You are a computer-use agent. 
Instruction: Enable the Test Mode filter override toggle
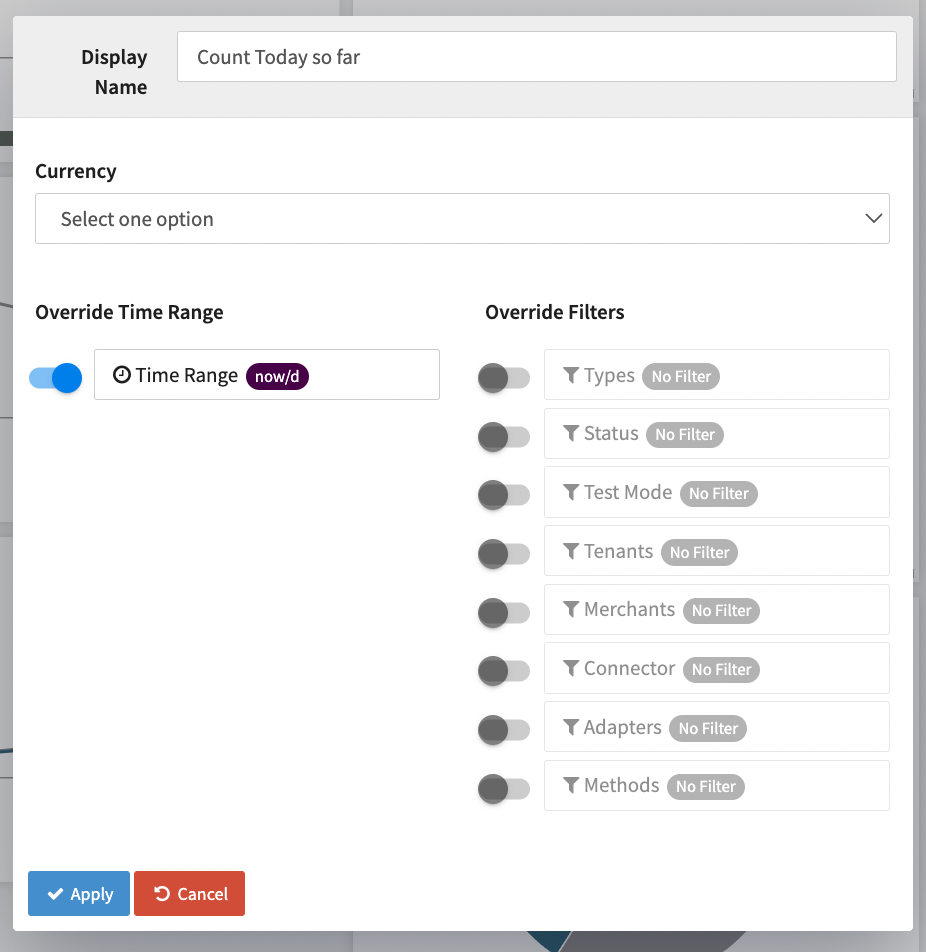pyautogui.click(x=504, y=495)
